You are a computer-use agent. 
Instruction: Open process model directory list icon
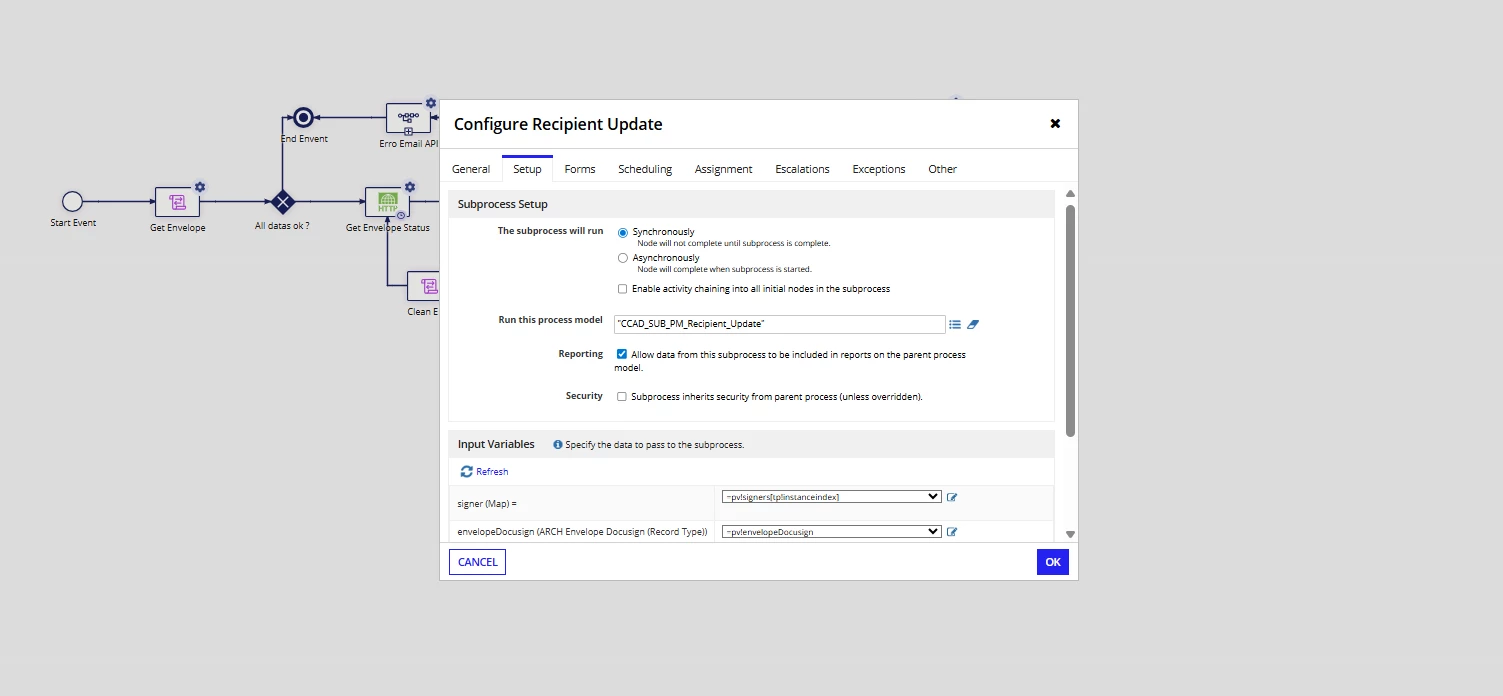(x=955, y=324)
